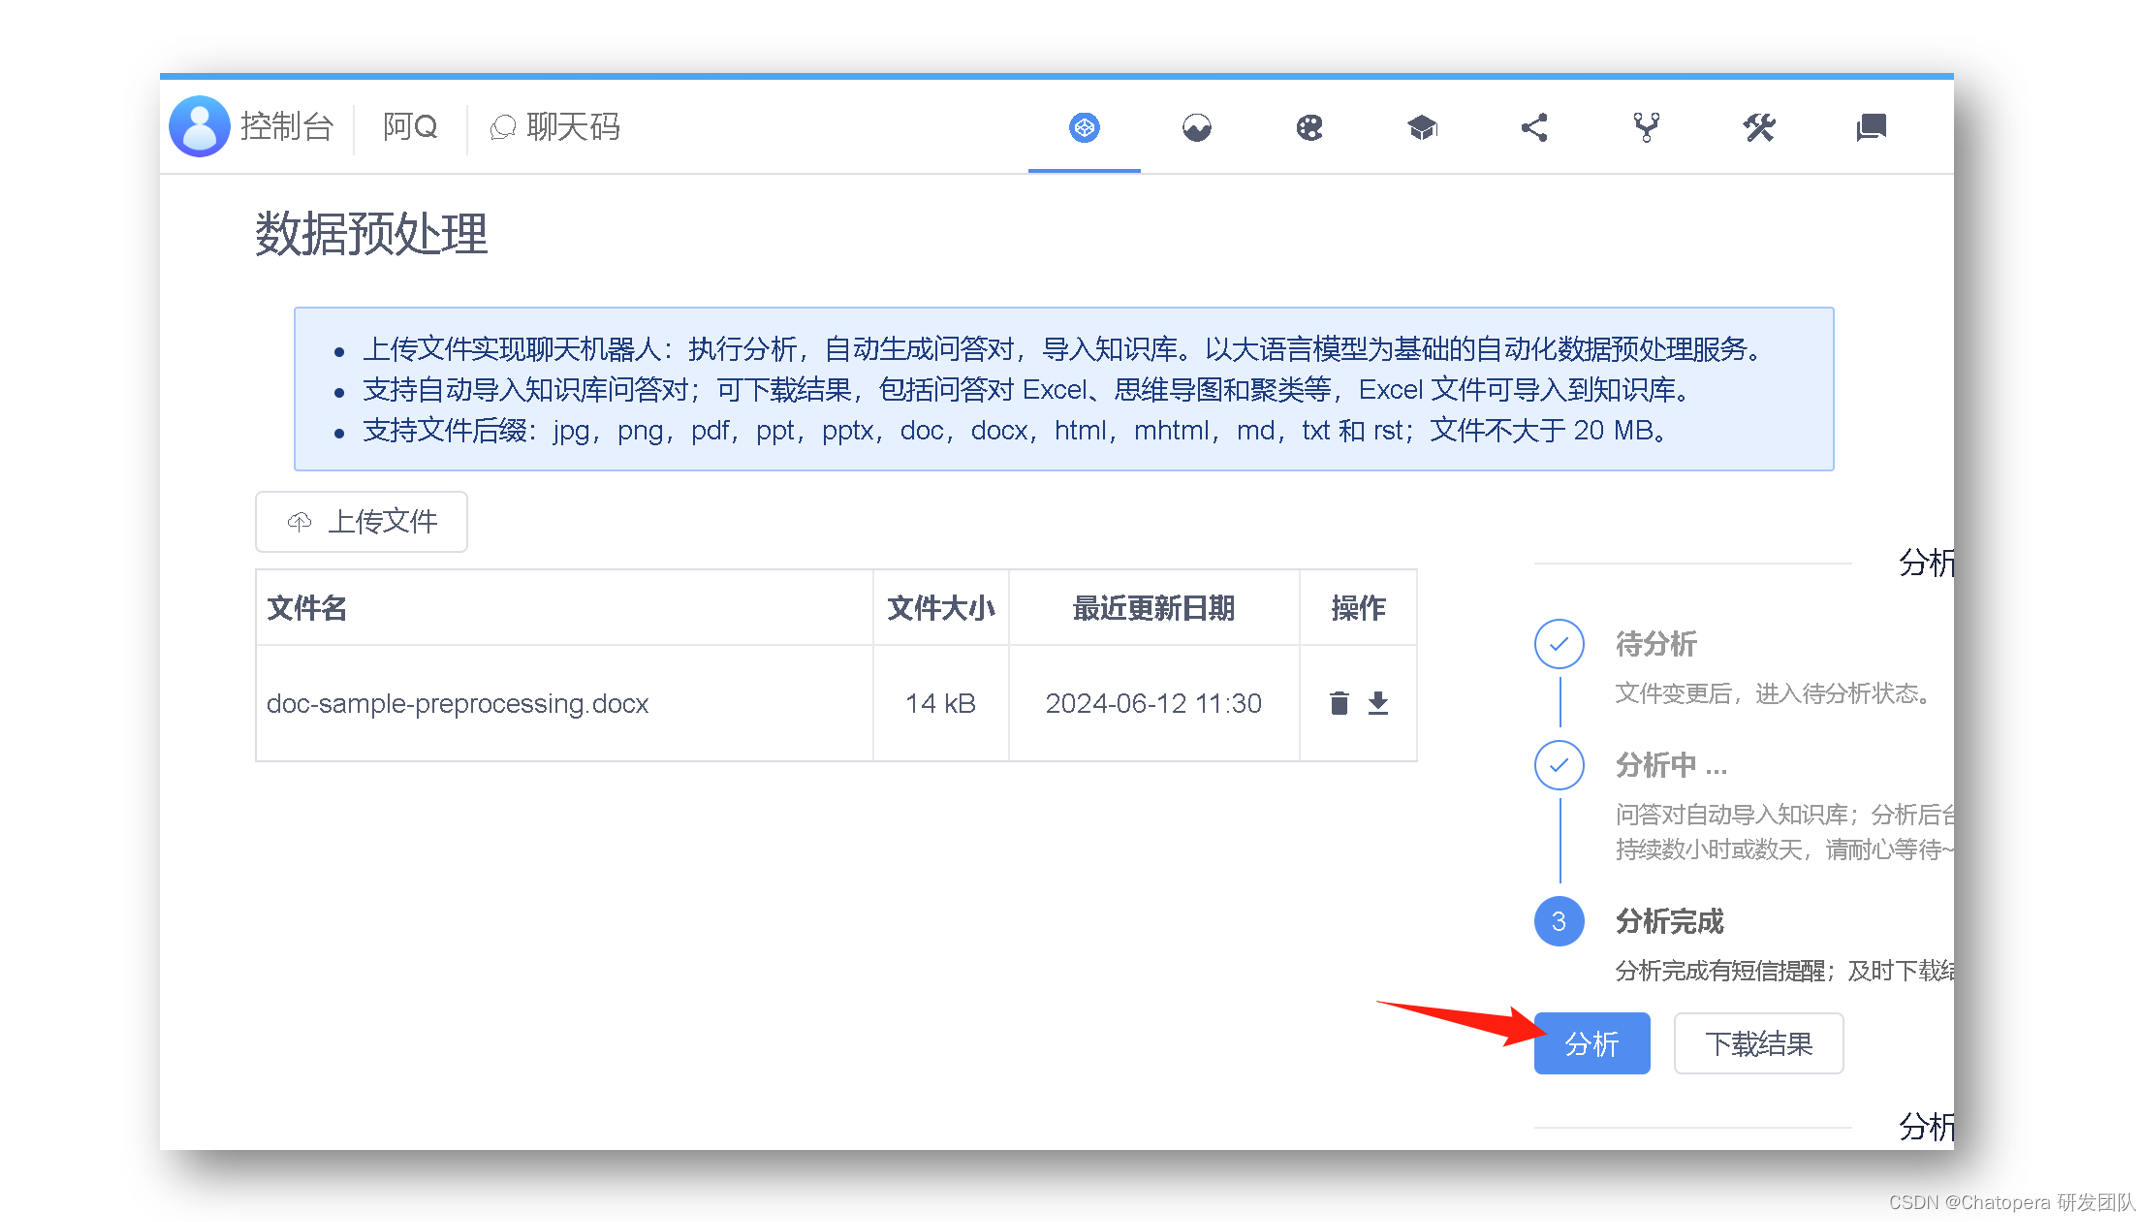2152x1222 pixels.
Task: Go to 控制台 menu item
Action: 286,127
